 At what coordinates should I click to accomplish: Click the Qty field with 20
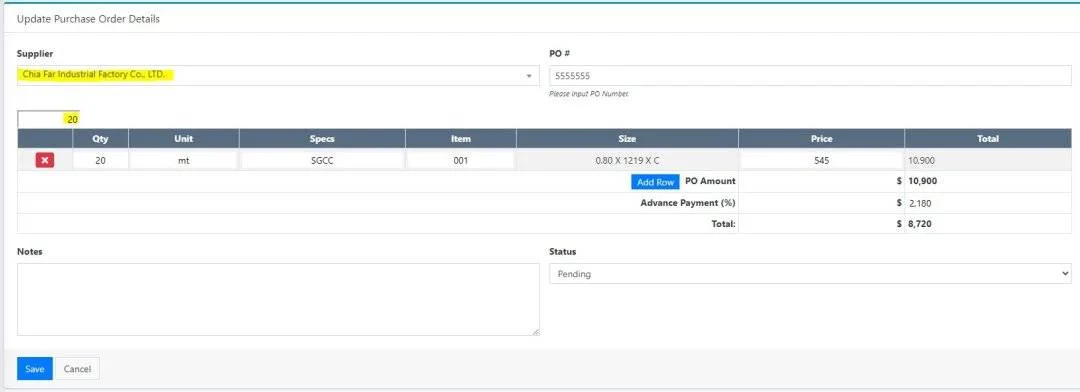101,161
